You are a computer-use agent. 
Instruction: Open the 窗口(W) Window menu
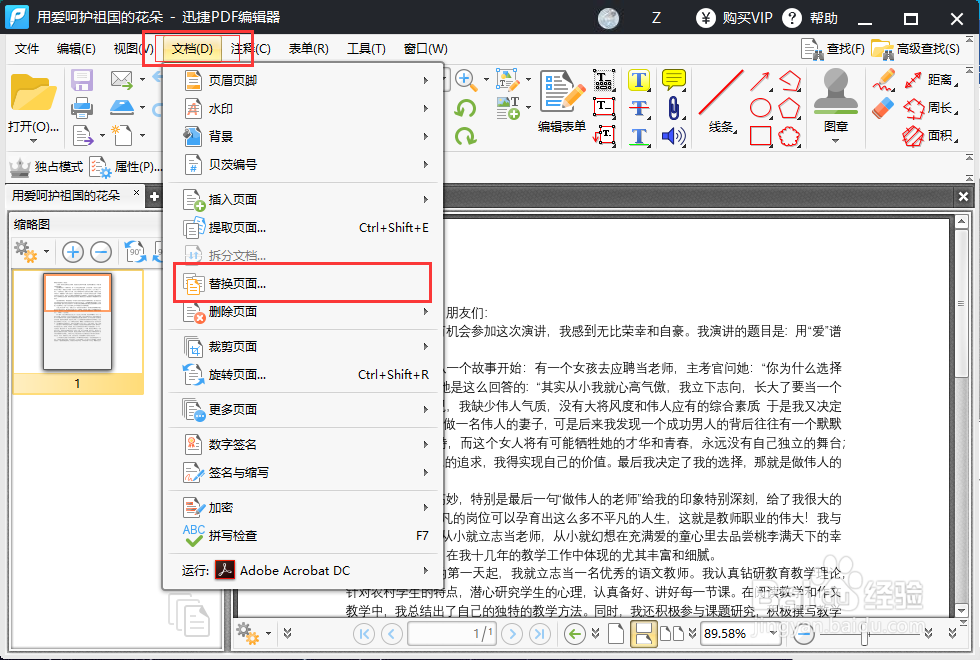click(426, 49)
